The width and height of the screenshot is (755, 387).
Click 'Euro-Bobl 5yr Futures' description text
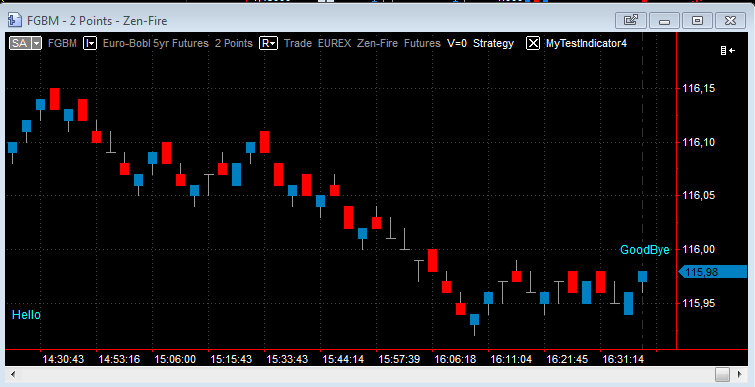pyautogui.click(x=156, y=43)
